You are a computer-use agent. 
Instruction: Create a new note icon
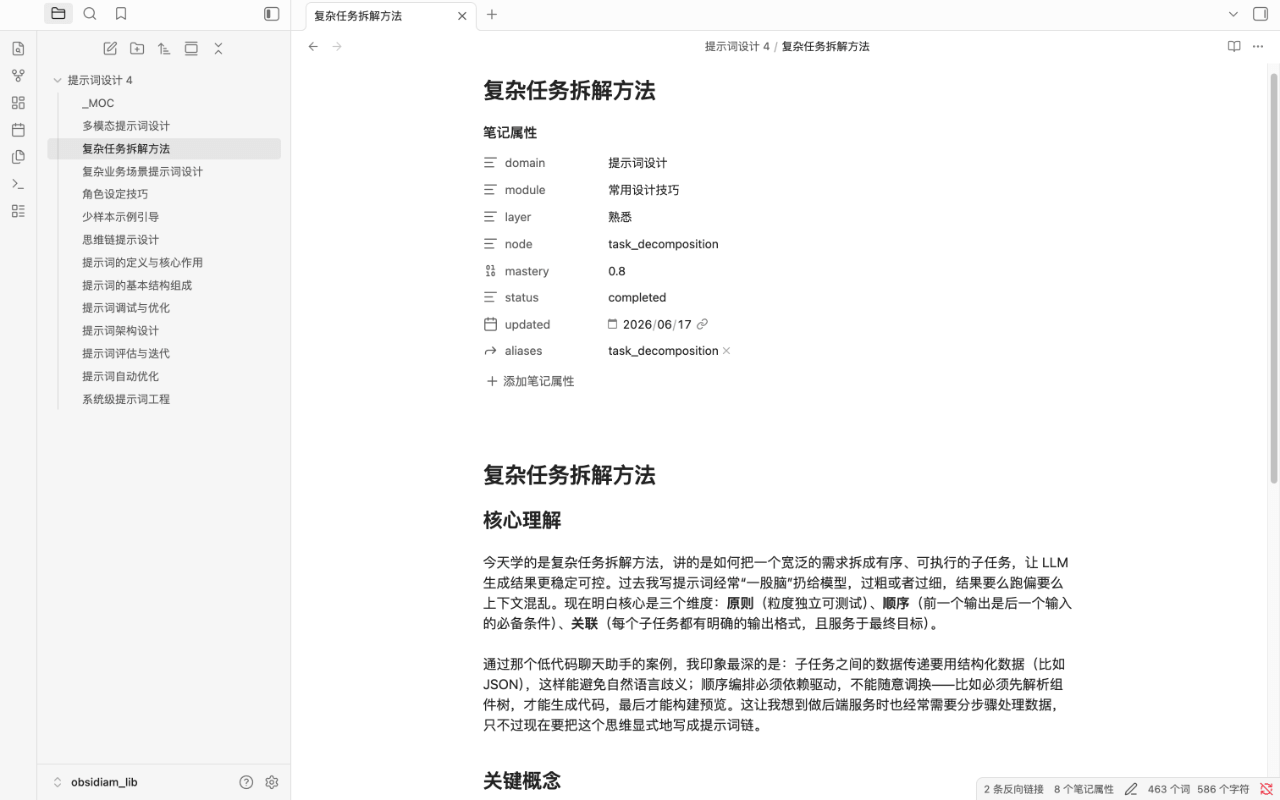pyautogui.click(x=110, y=48)
